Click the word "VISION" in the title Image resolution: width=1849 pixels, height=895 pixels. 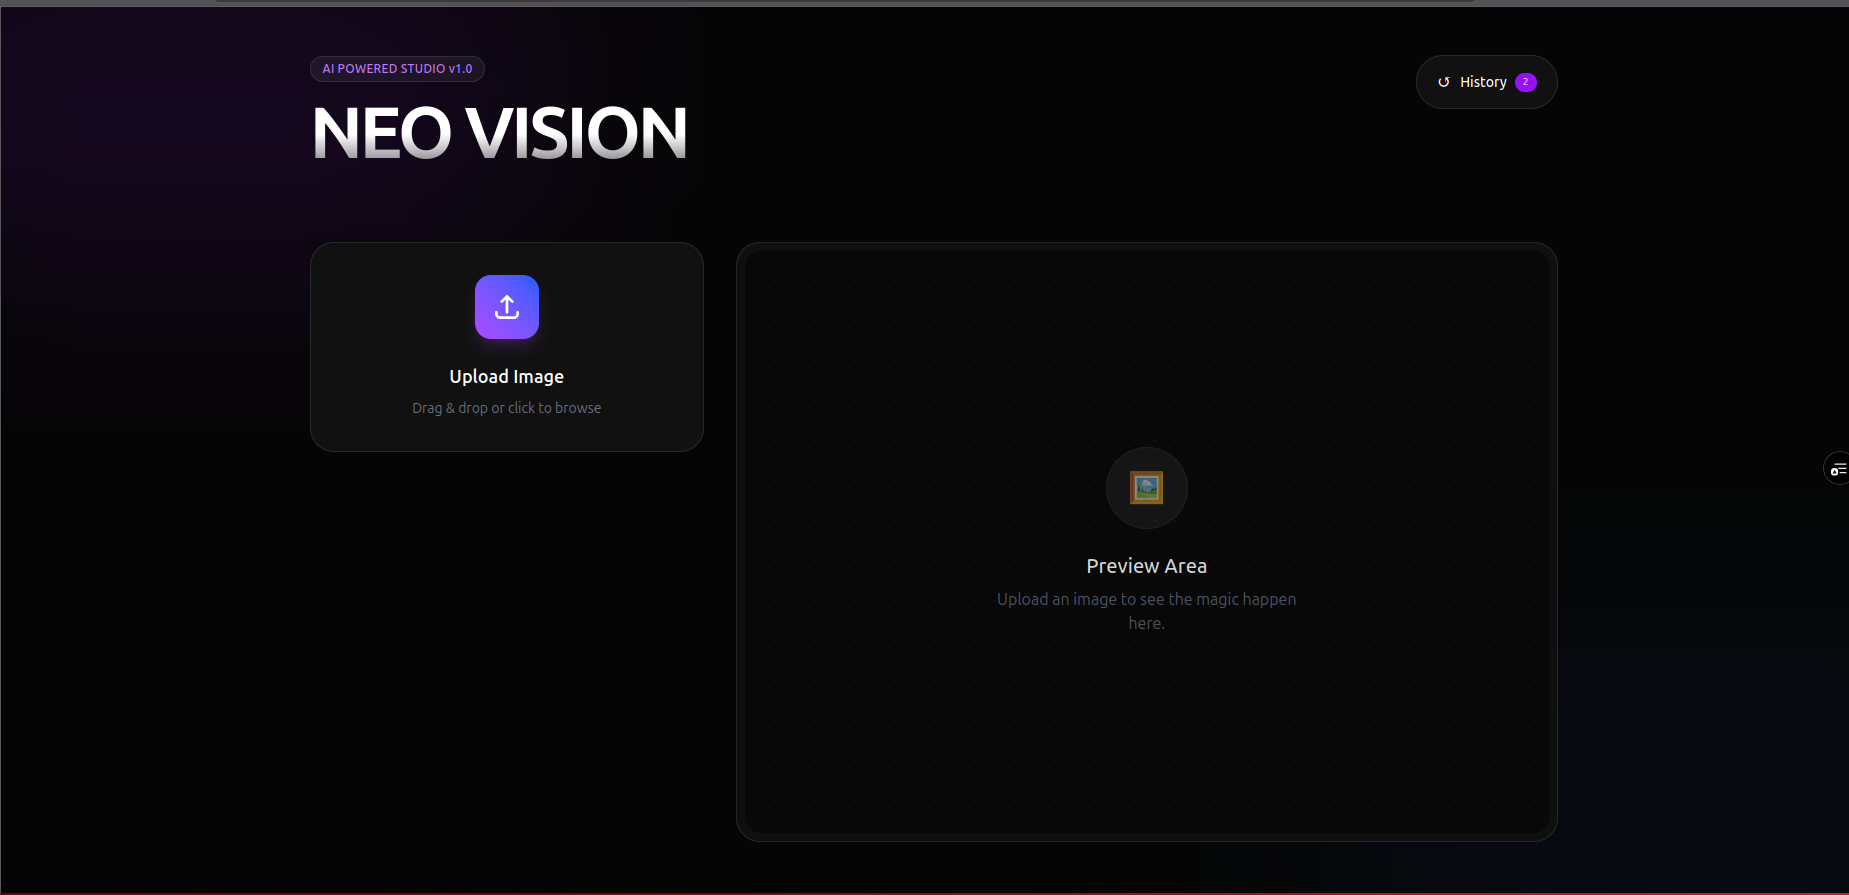[577, 133]
